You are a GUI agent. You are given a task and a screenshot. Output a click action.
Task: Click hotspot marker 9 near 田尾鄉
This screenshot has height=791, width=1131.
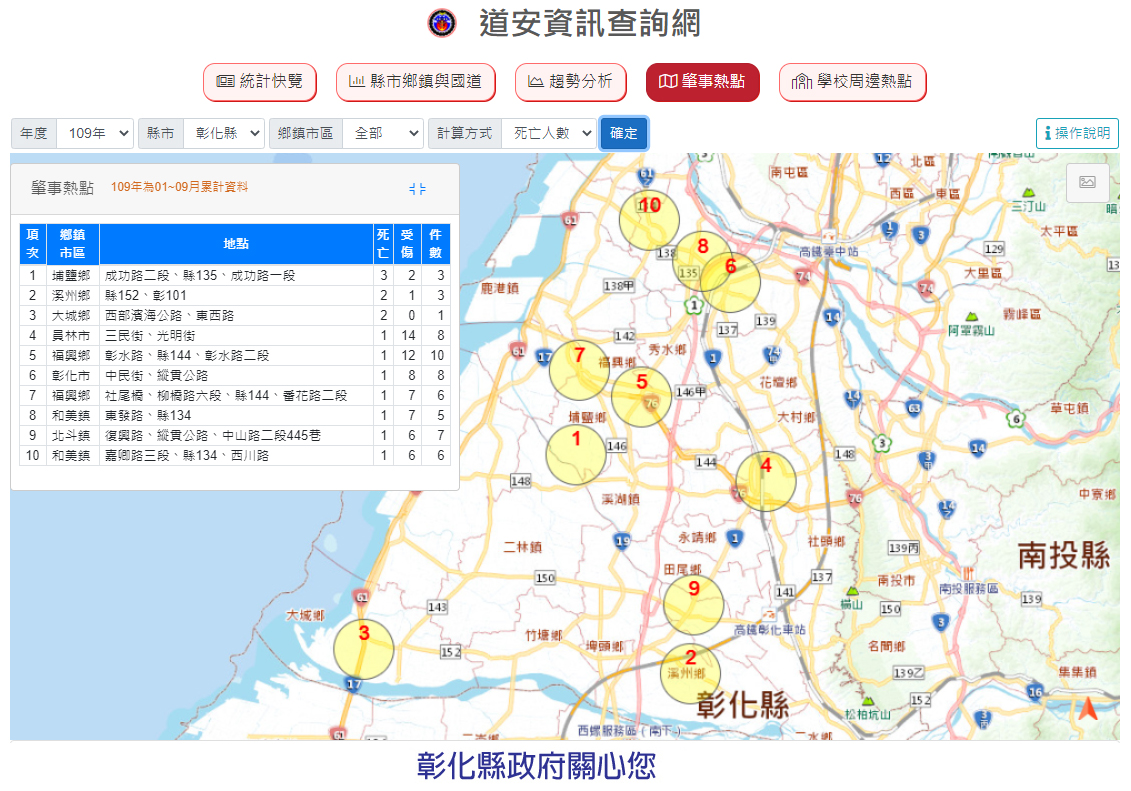click(x=693, y=604)
